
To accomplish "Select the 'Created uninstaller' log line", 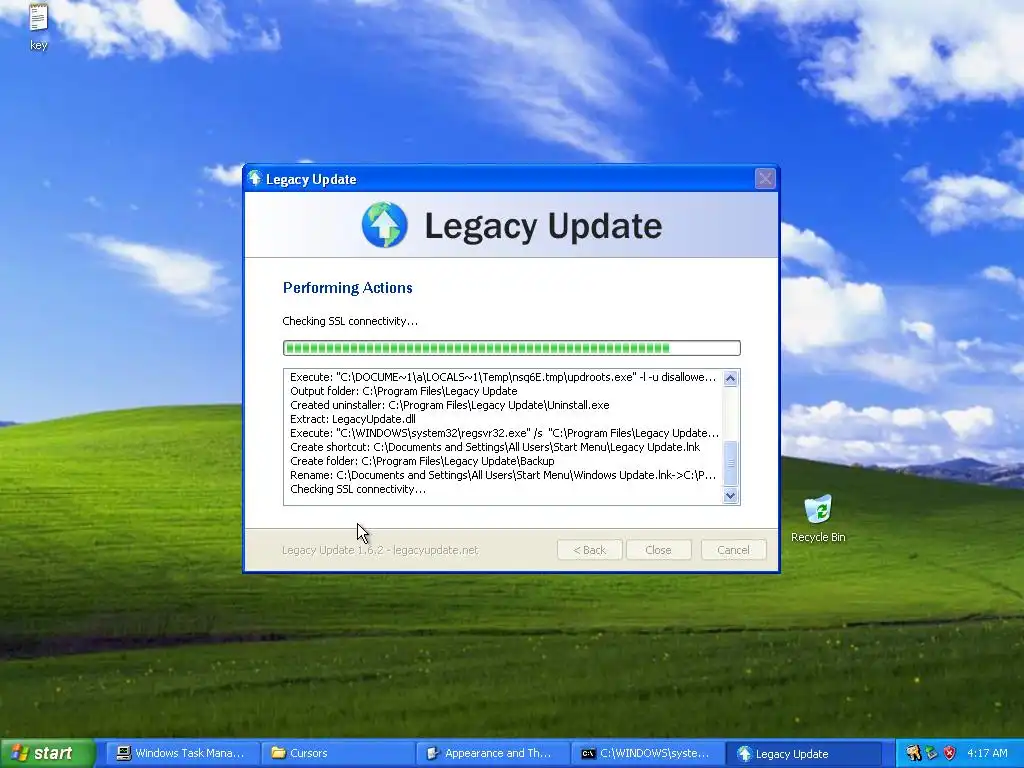I will (449, 405).
